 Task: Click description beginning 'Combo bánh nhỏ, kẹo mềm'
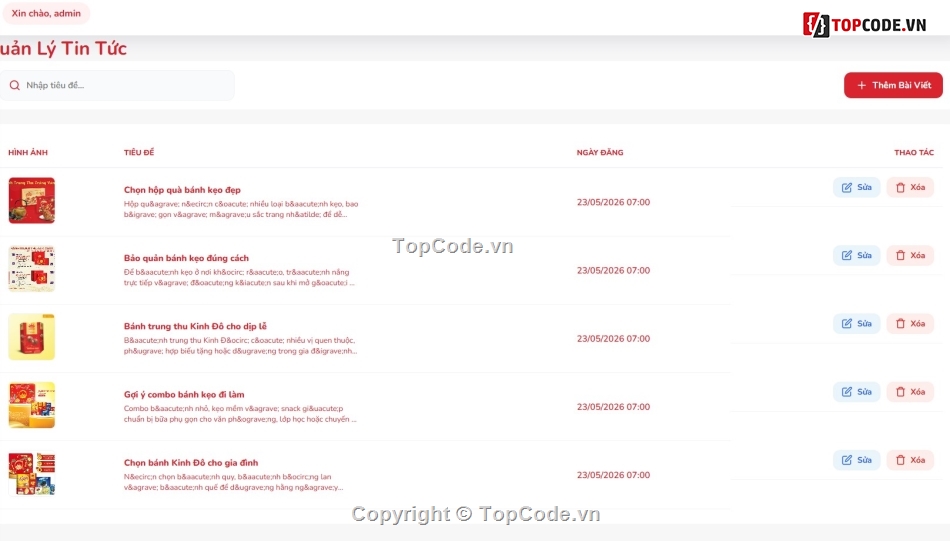point(241,414)
